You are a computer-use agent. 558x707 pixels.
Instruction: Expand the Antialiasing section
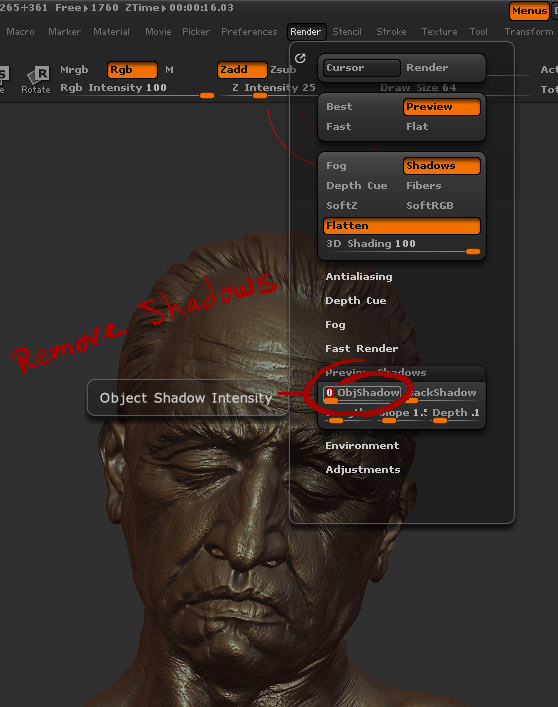click(x=359, y=276)
